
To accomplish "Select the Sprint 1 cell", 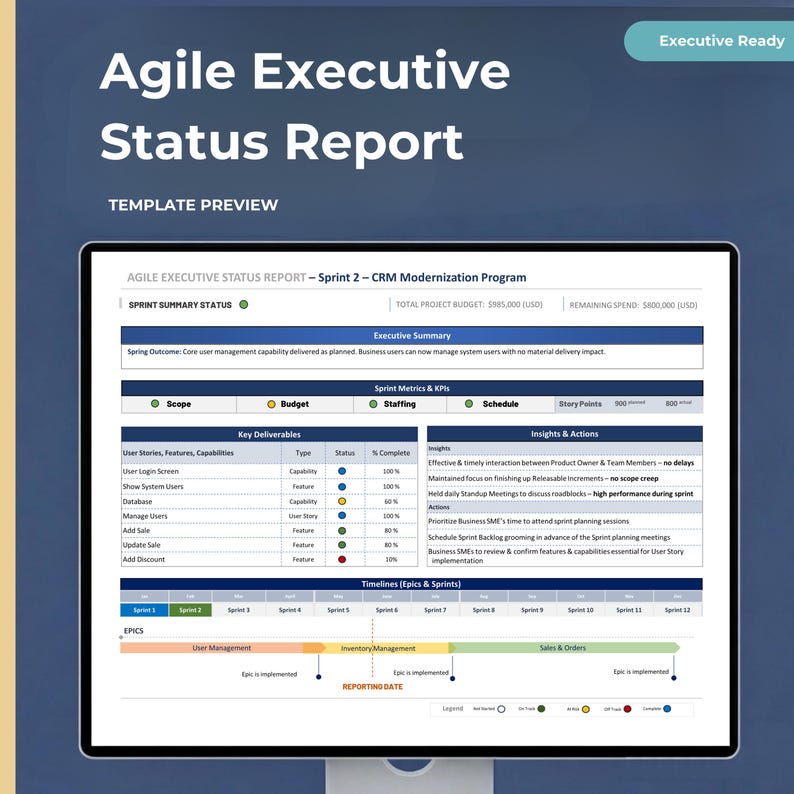I will click(x=144, y=610).
